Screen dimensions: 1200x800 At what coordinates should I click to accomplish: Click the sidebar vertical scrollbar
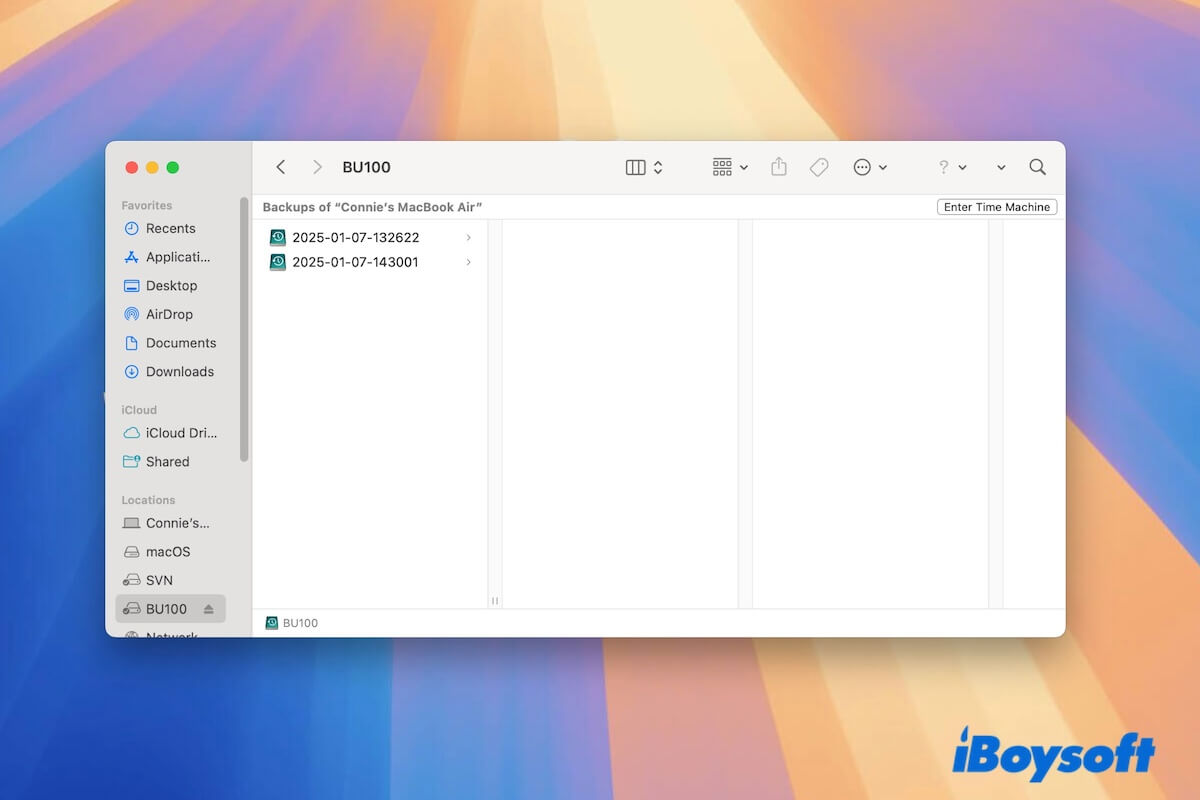pos(244,330)
